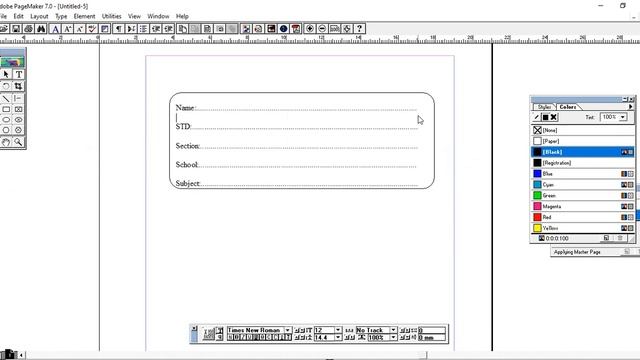Open the font size 12 dropdown
This screenshot has width=640, height=360.
338,330
